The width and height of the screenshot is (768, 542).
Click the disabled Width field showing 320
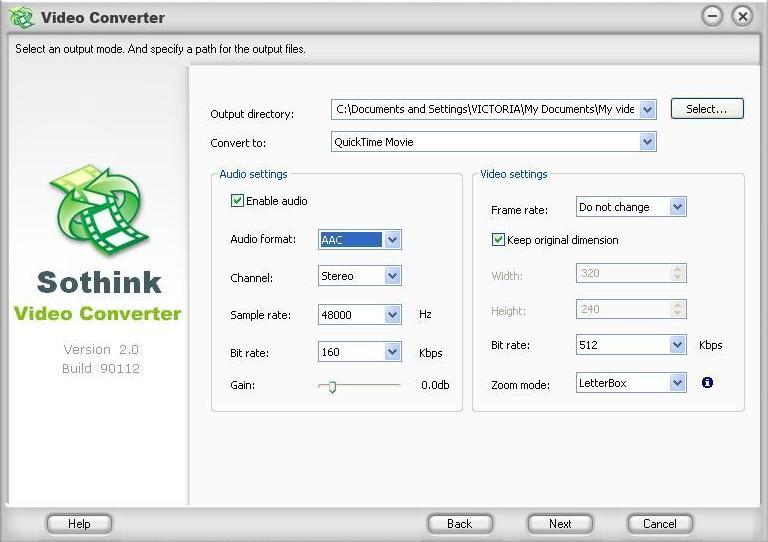coord(631,273)
